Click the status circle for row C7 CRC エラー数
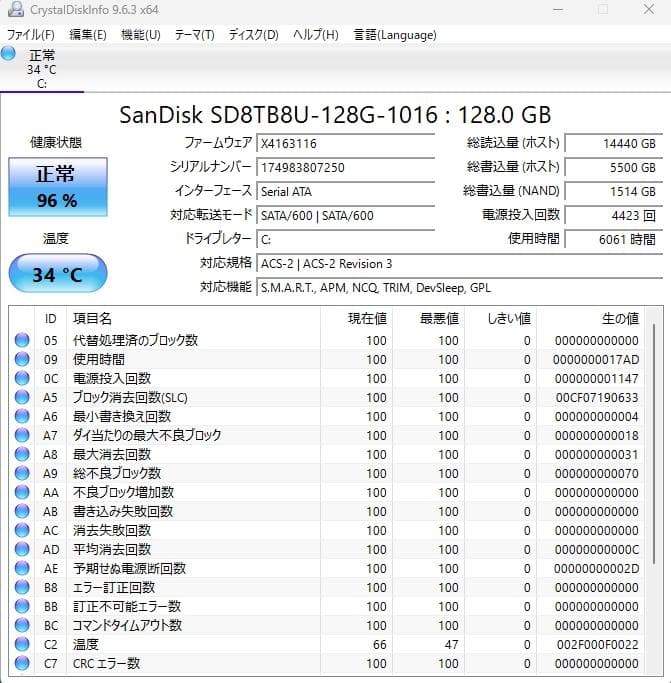 22,663
